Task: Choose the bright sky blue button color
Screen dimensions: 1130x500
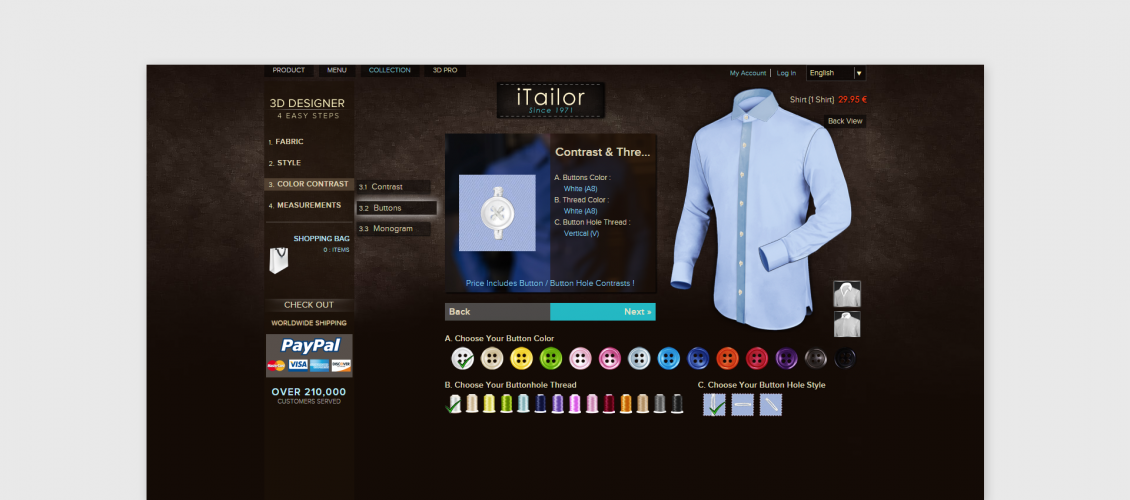Action: tap(669, 358)
